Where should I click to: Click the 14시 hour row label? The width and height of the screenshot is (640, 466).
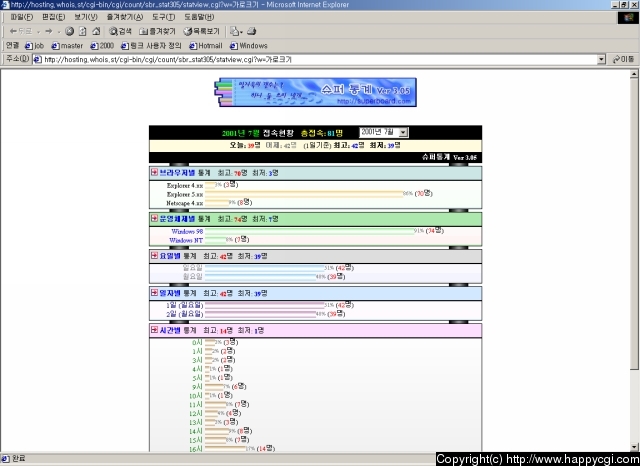point(196,431)
